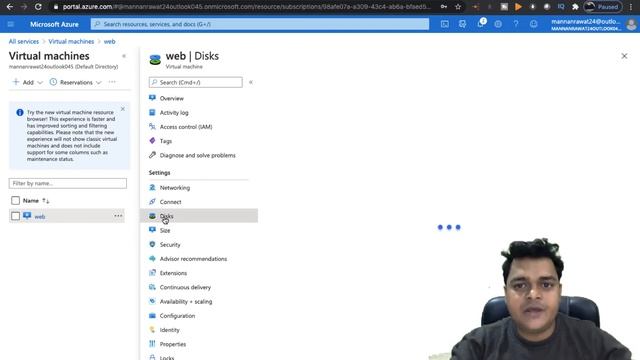The height and width of the screenshot is (360, 640).
Task: Open the Add virtual machine dropdown
Action: (x=27, y=82)
